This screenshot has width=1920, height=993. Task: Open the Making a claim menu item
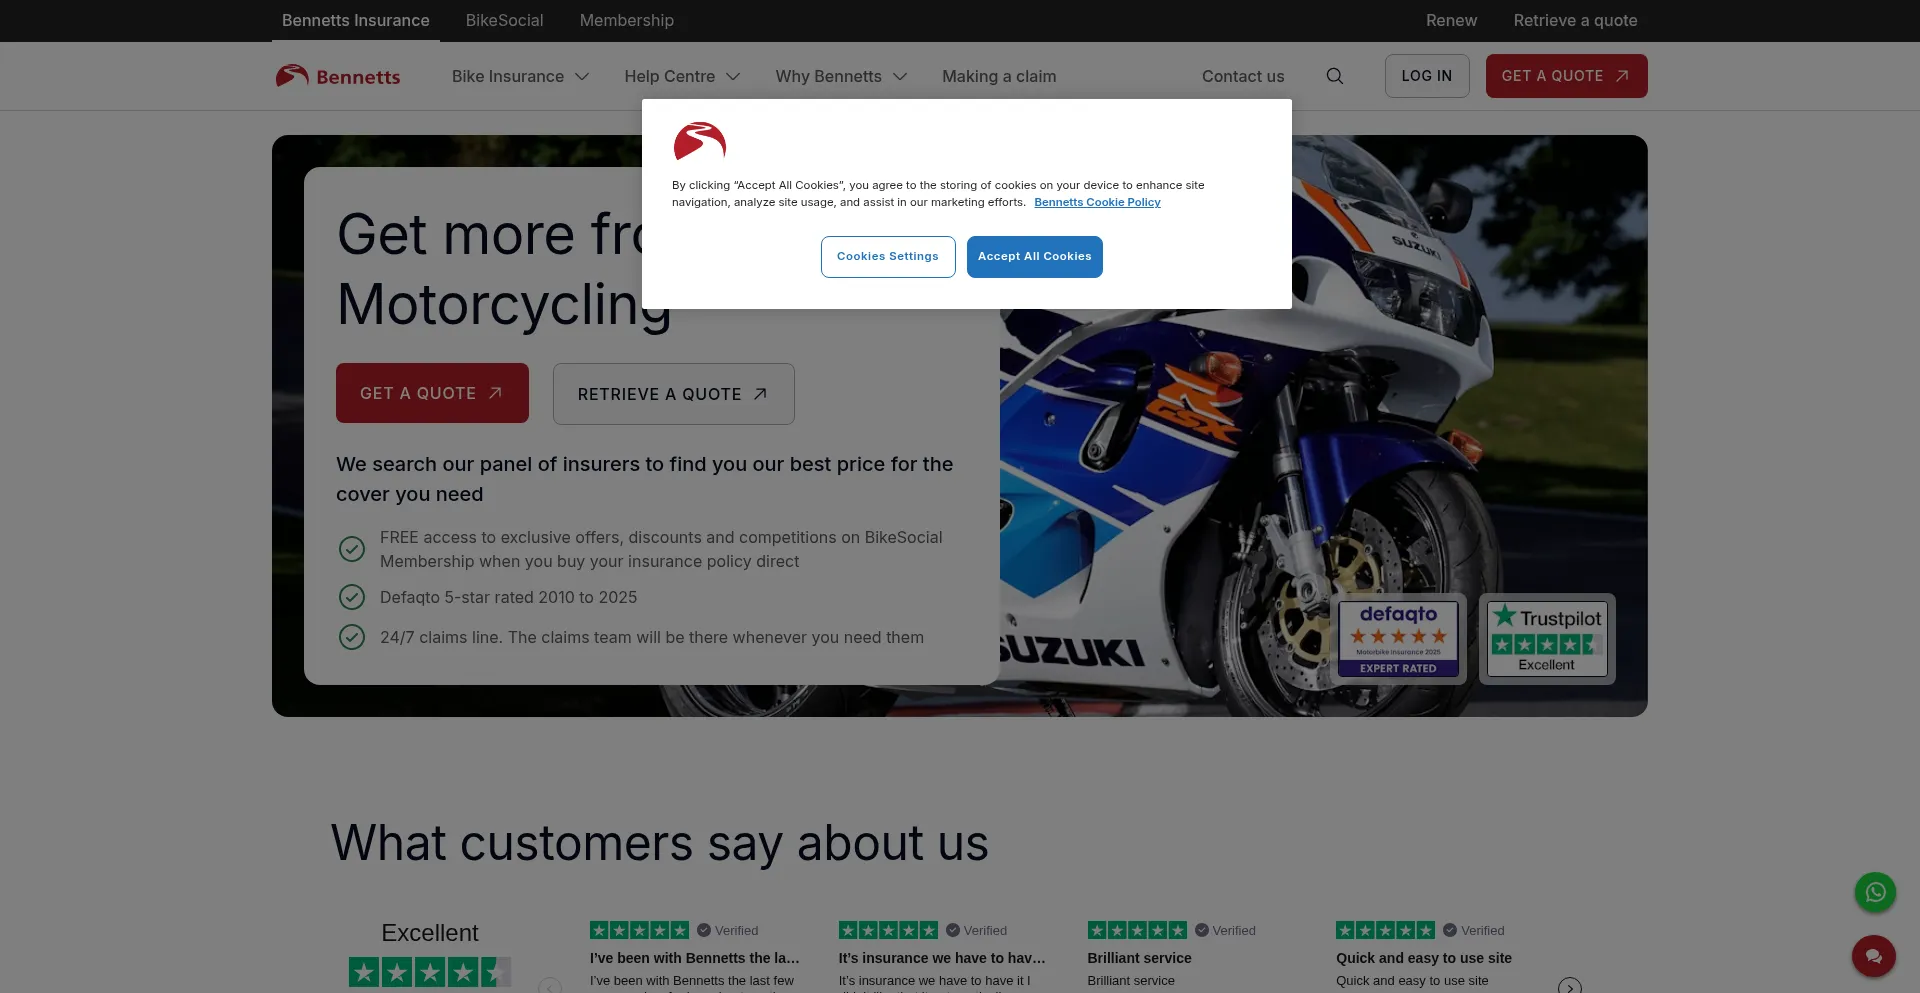coord(999,77)
